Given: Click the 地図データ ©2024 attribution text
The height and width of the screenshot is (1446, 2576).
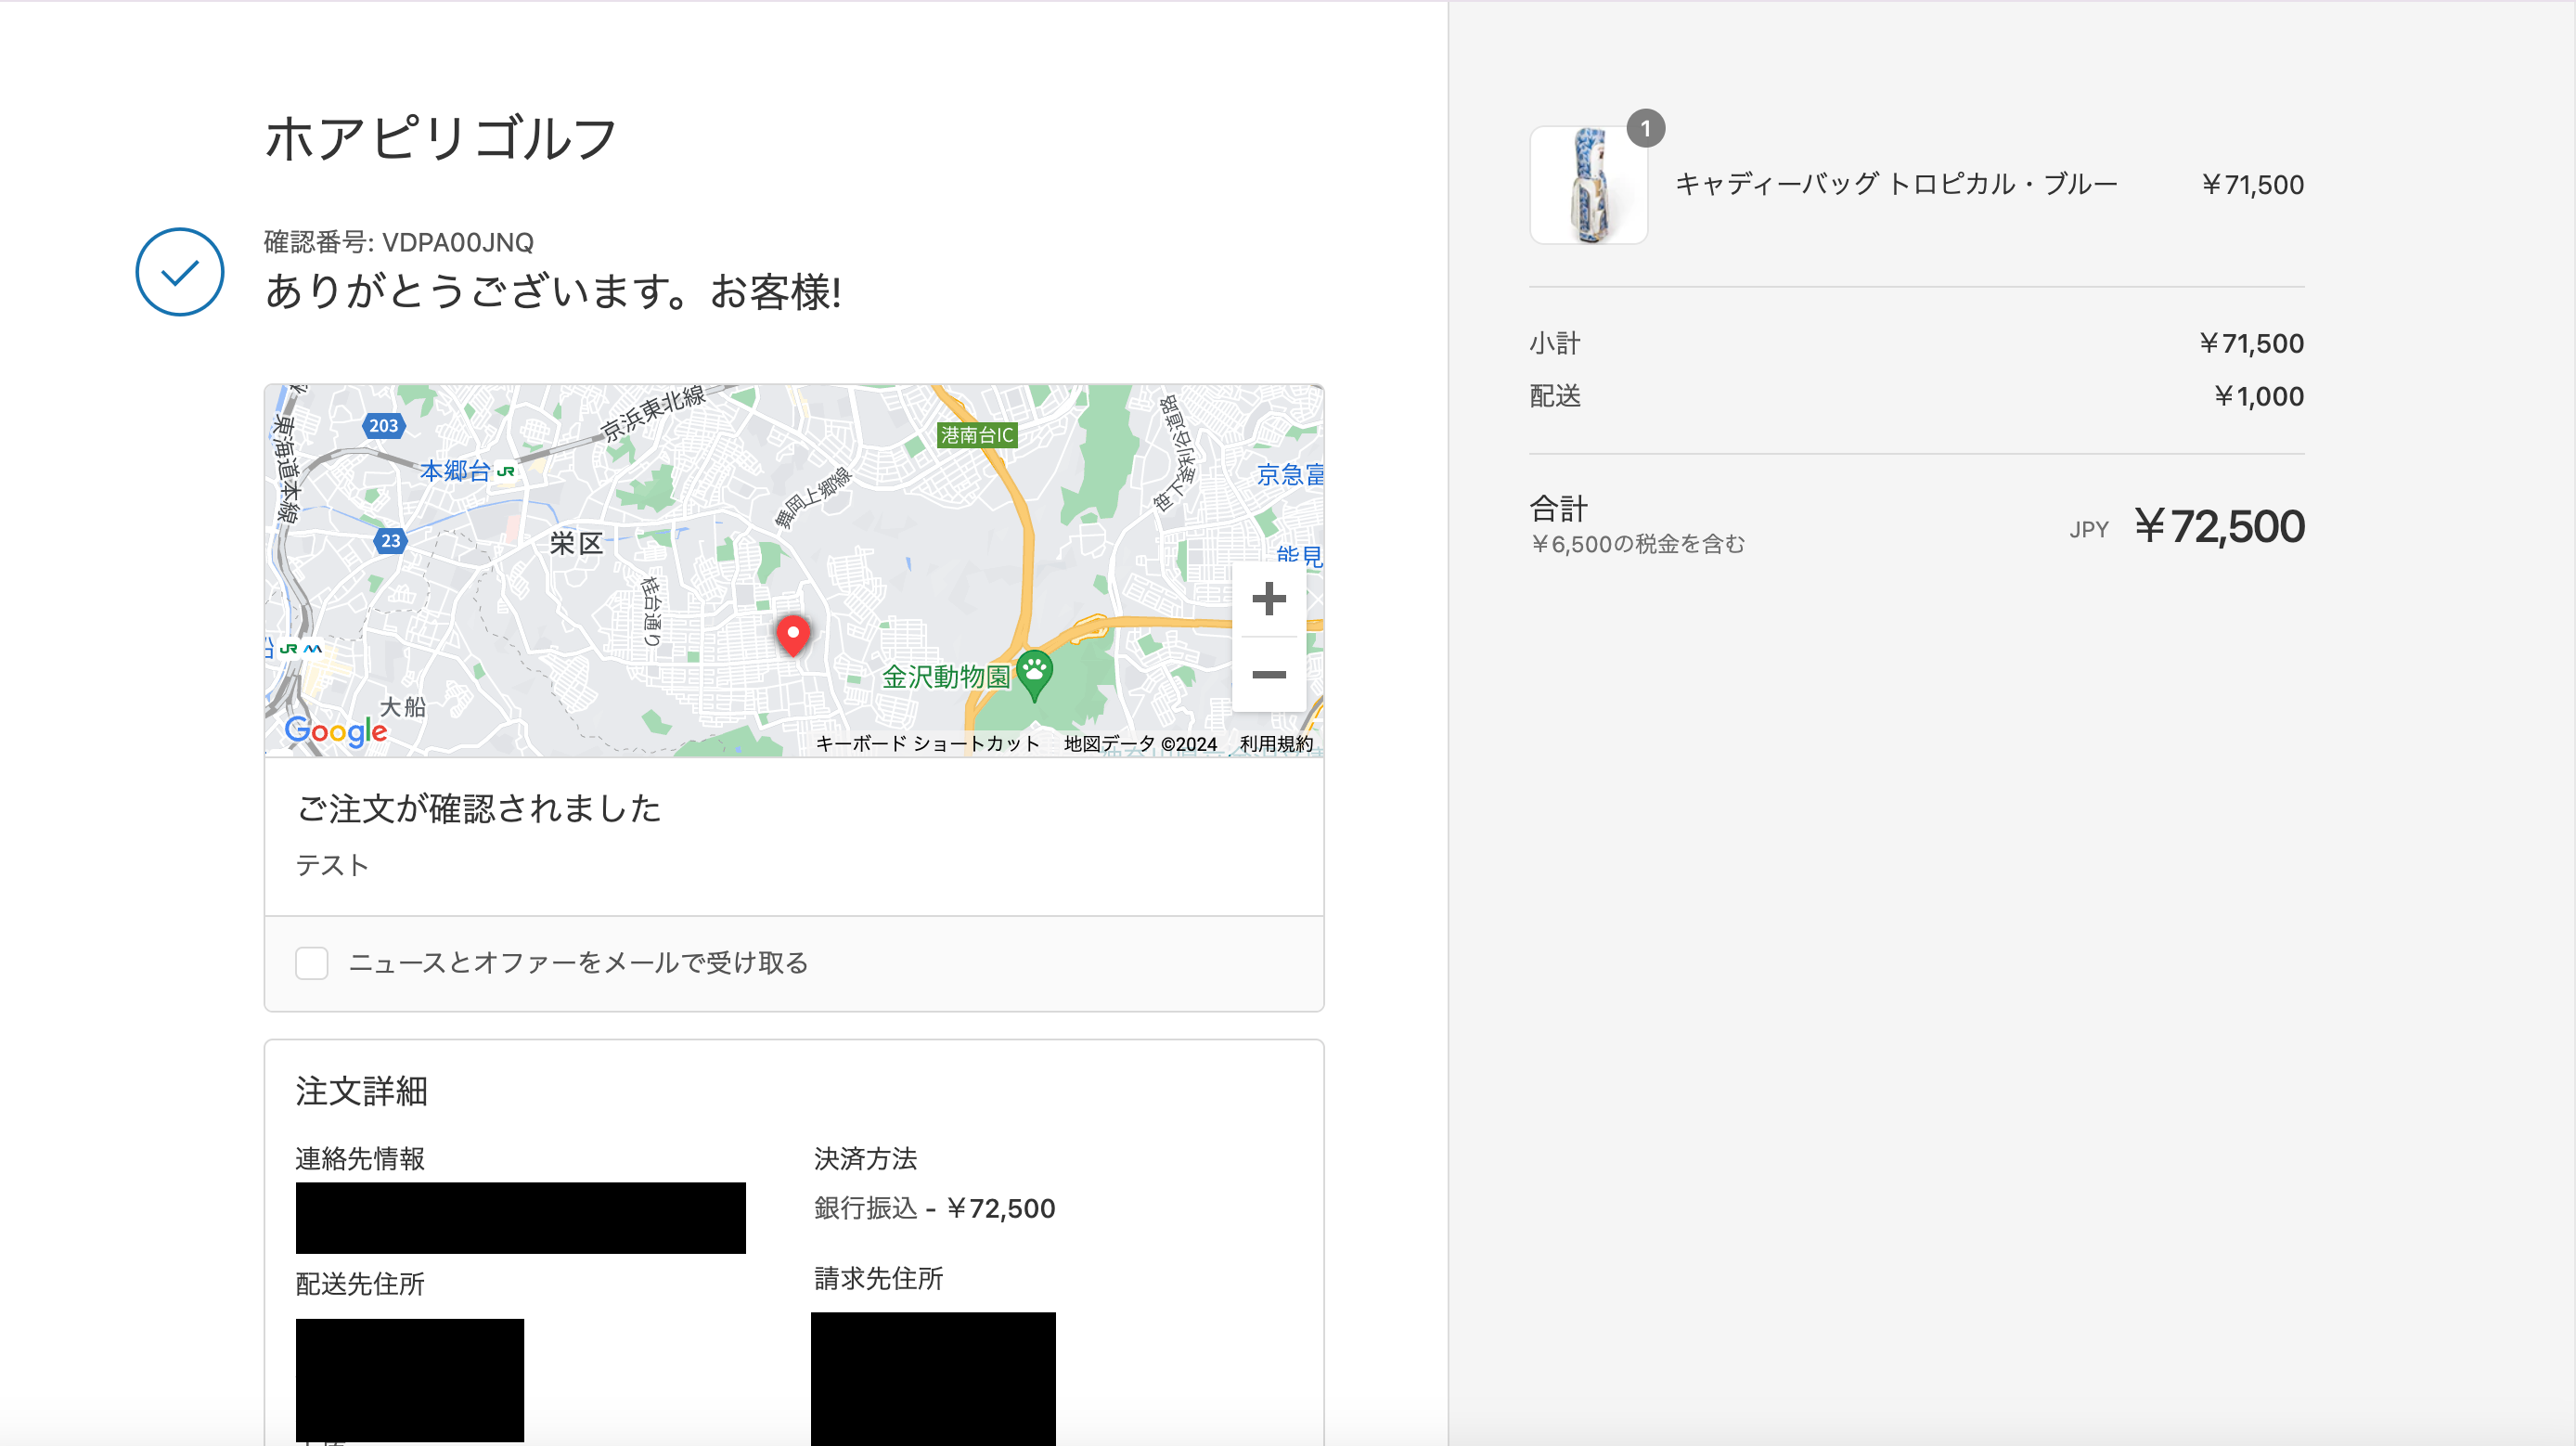Looking at the screenshot, I should click(x=1140, y=744).
